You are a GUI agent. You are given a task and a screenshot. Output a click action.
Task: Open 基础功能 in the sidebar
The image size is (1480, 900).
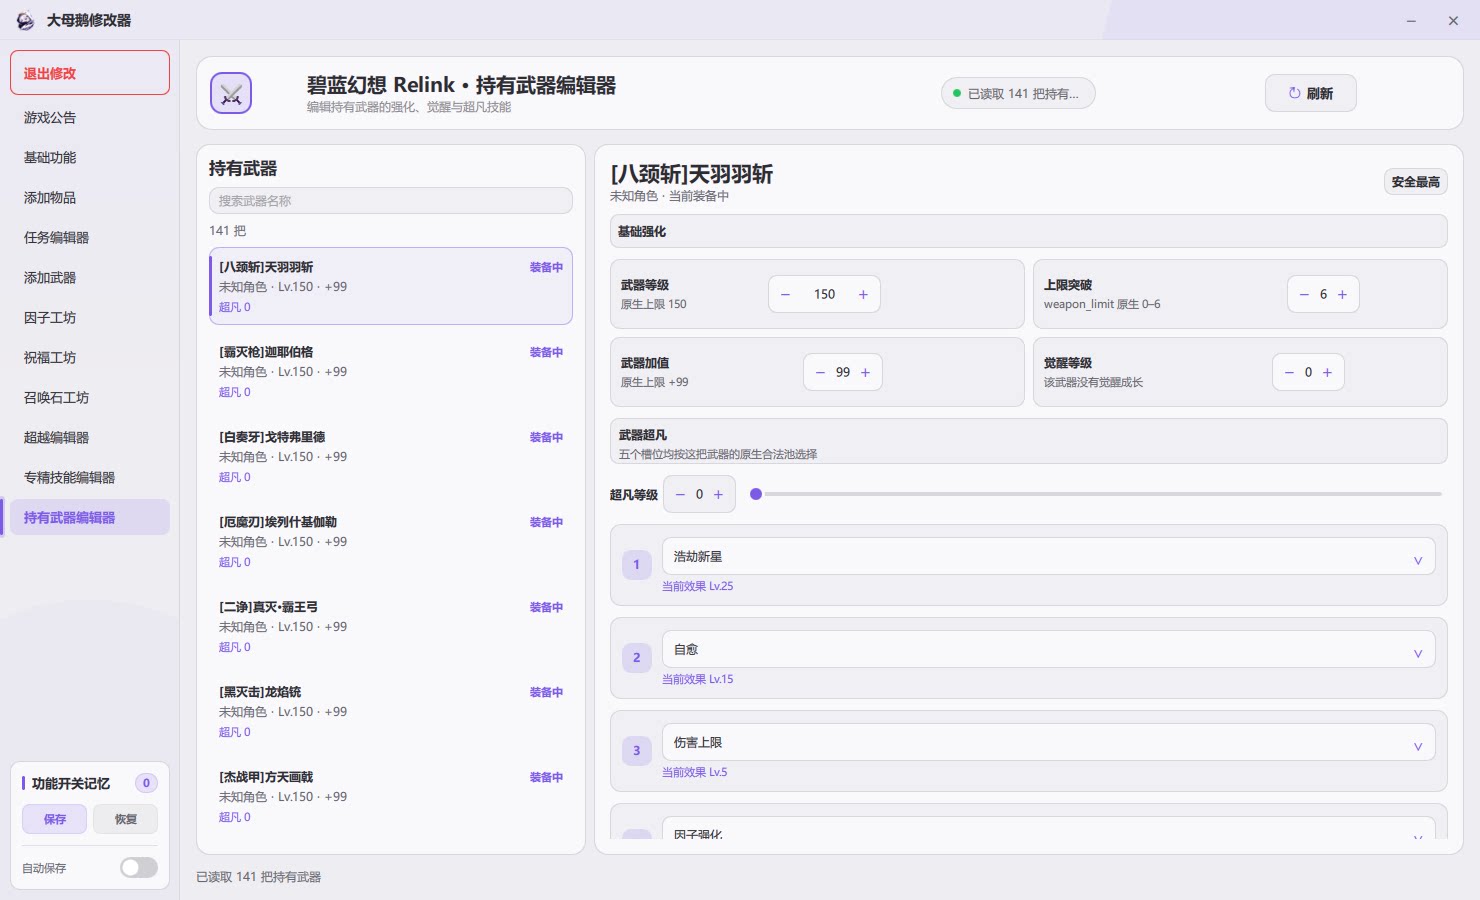click(90, 157)
